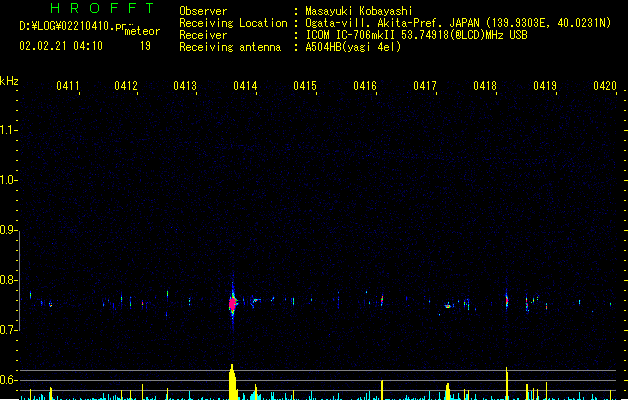Image resolution: width=629 pixels, height=400 pixels.
Task: Click observer name Masayuki Kobayashi
Action: [359, 11]
